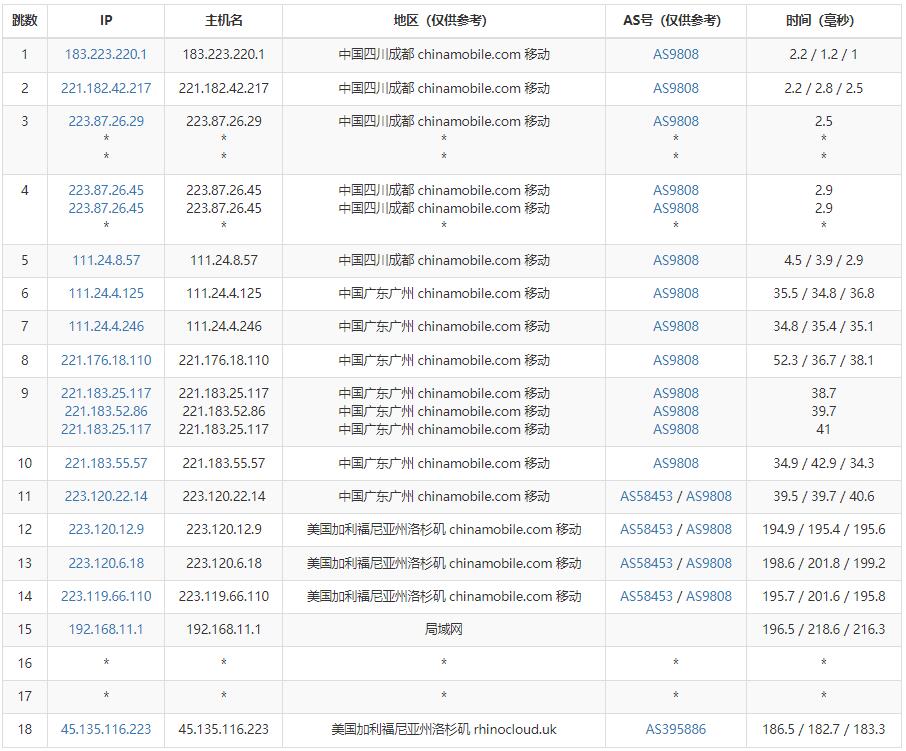Open the AS395886 link

[675, 730]
